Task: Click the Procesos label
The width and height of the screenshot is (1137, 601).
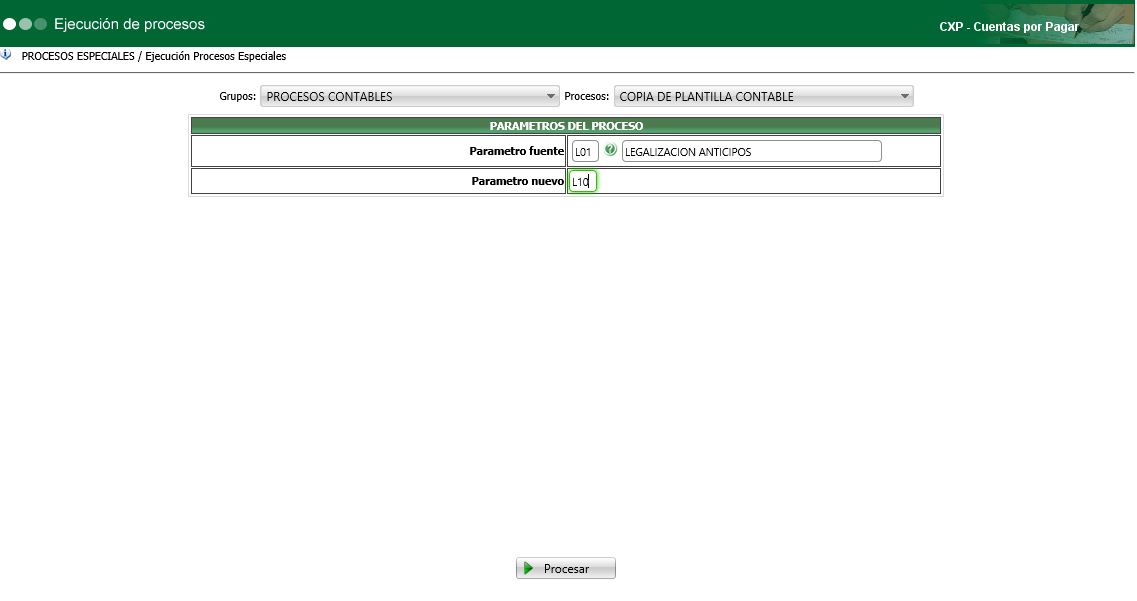Action: 587,96
